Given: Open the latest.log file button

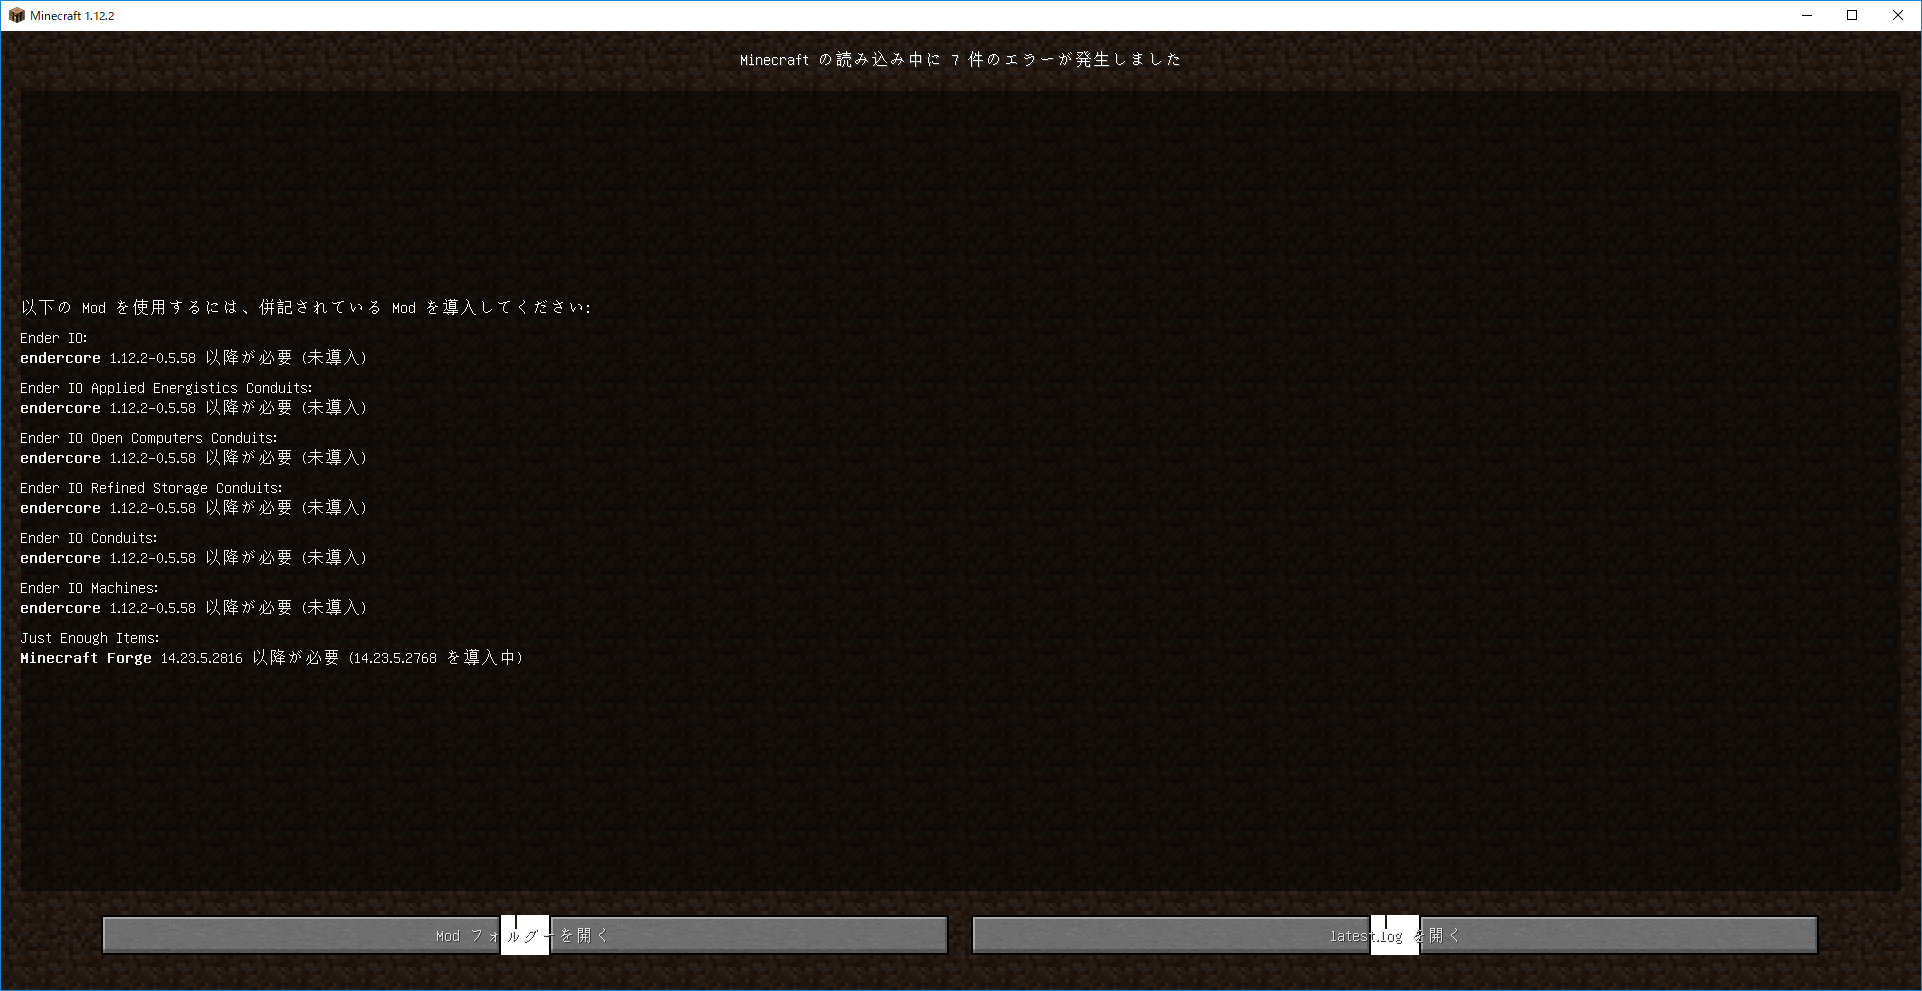Looking at the screenshot, I should (1394, 935).
